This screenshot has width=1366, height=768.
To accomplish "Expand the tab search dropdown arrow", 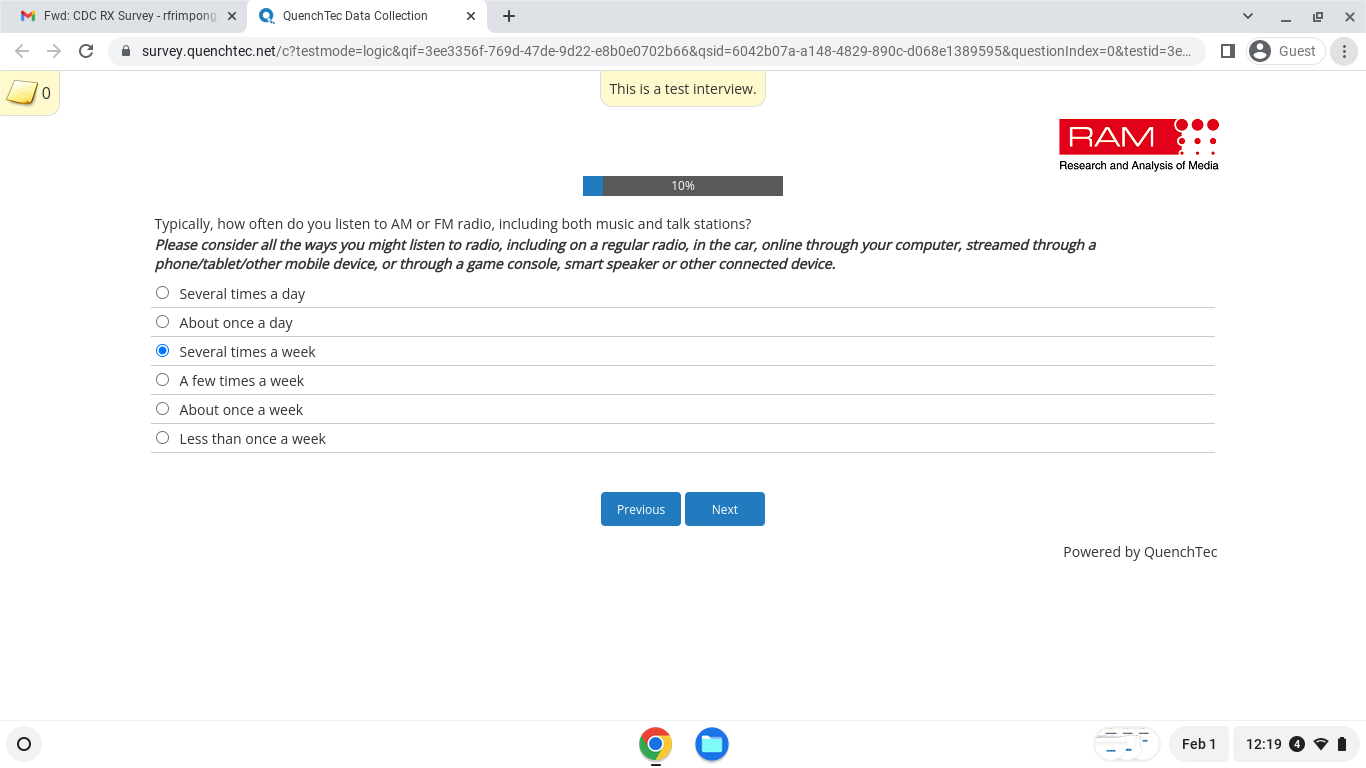I will [x=1248, y=16].
